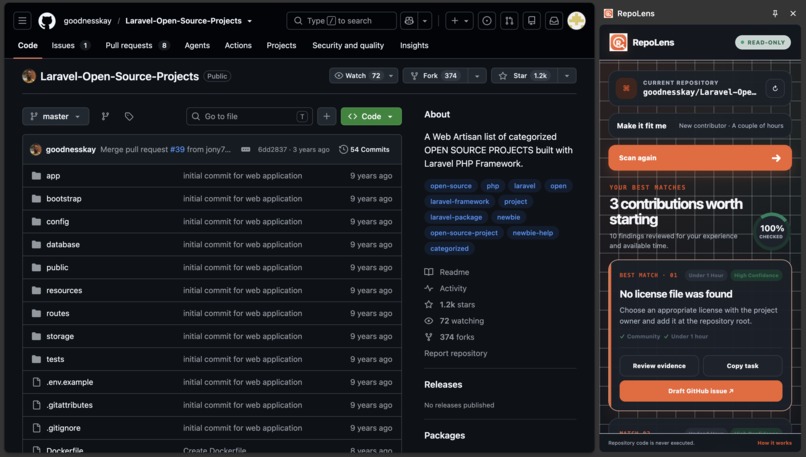Image resolution: width=806 pixels, height=457 pixels.
Task: Open the Agents tab
Action: (197, 45)
